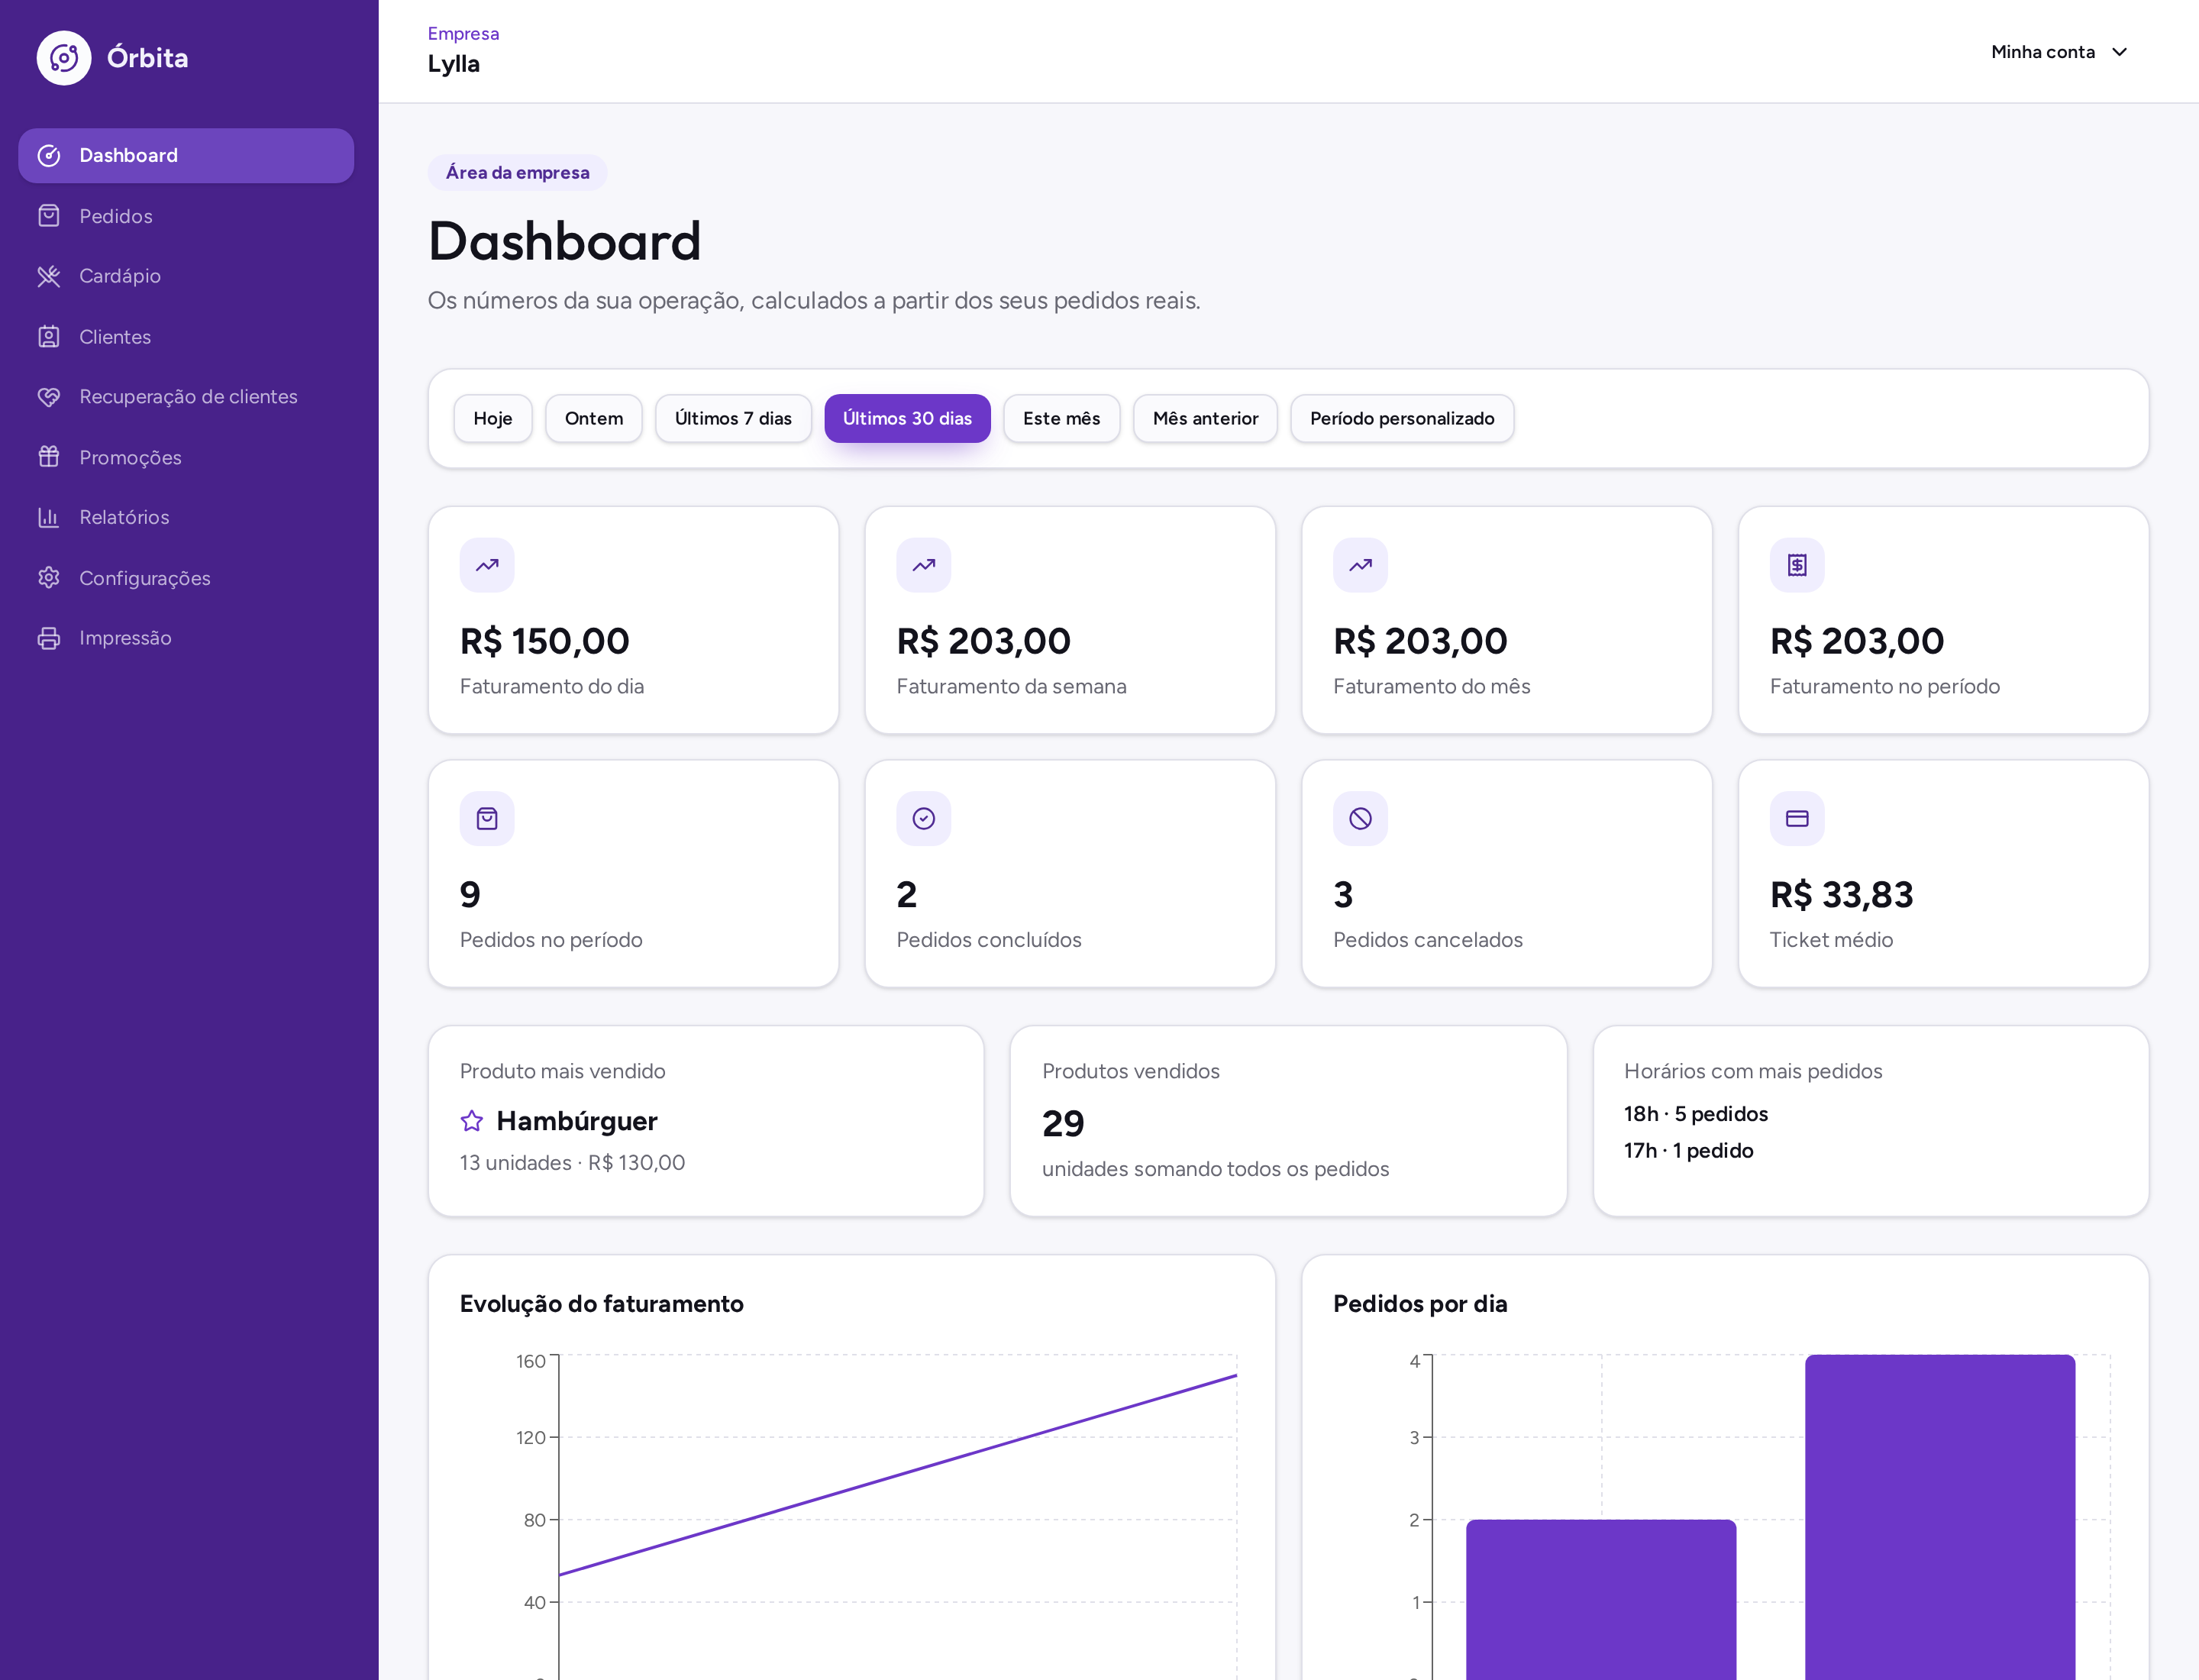This screenshot has width=2199, height=1680.
Task: Select the Últimos 30 dias filter
Action: click(907, 418)
